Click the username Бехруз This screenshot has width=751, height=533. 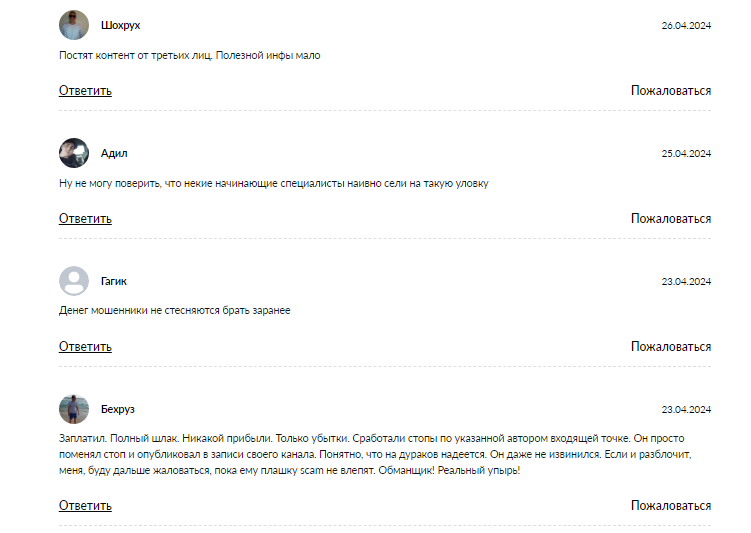click(118, 409)
